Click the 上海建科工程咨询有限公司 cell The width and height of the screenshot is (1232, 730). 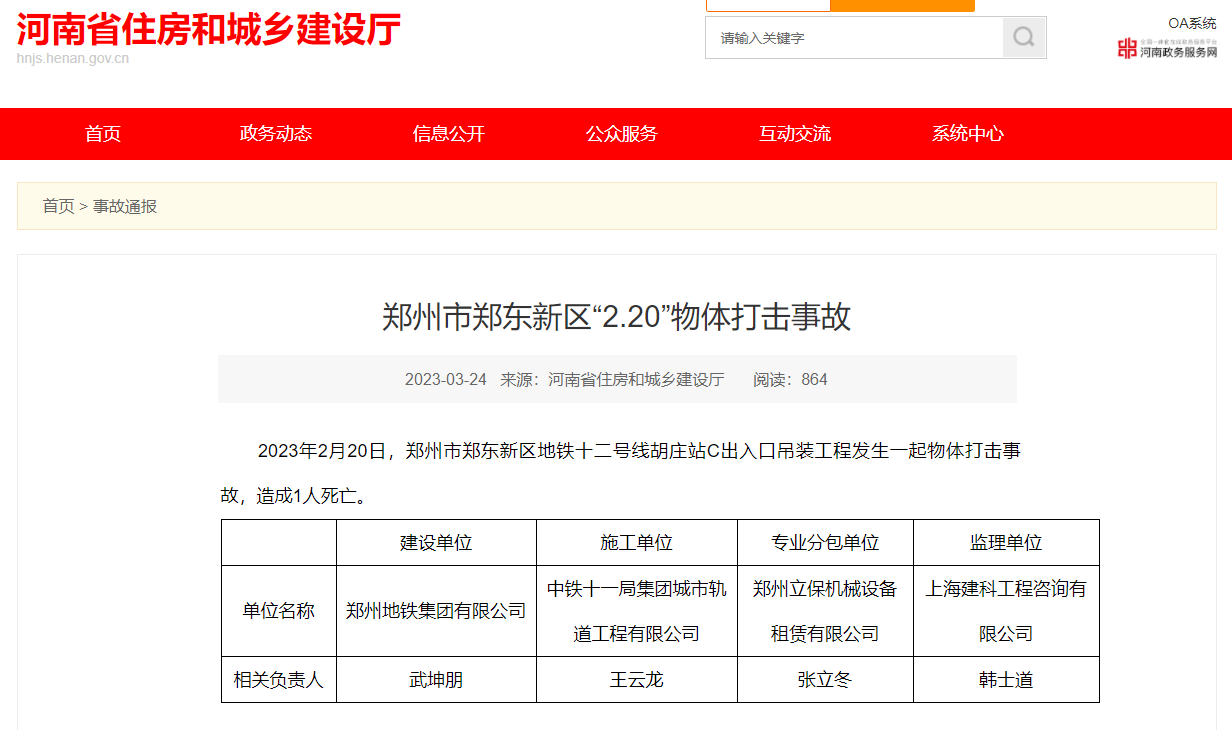[x=1006, y=611]
